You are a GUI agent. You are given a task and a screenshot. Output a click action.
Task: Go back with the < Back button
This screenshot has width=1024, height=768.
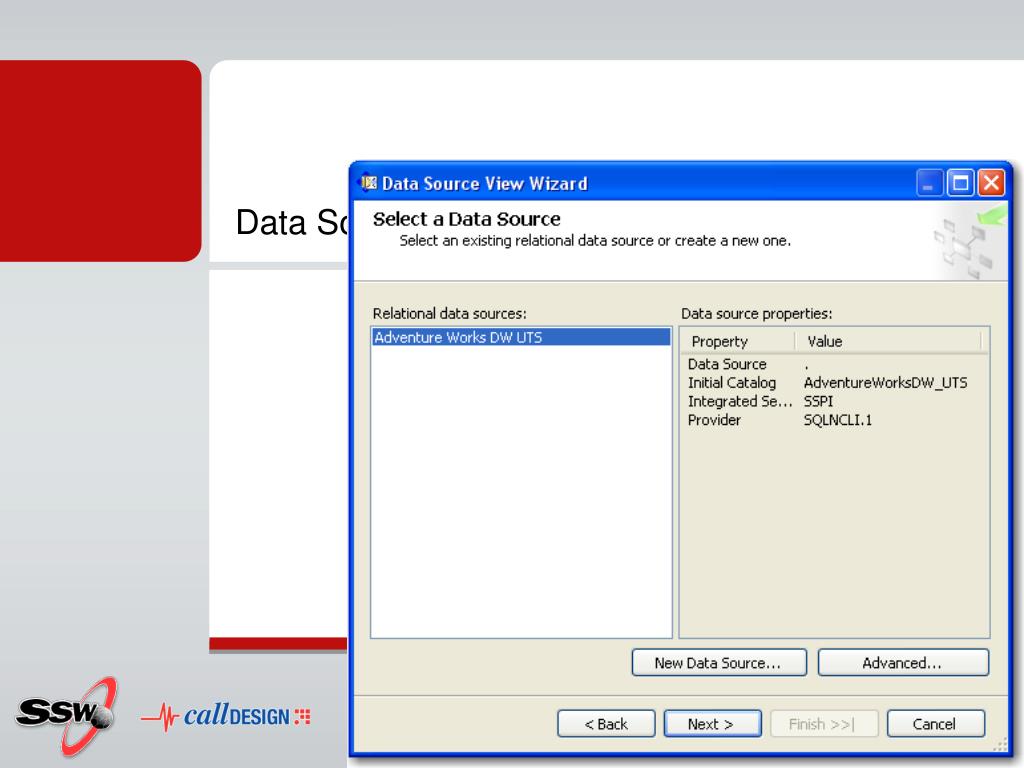click(606, 724)
